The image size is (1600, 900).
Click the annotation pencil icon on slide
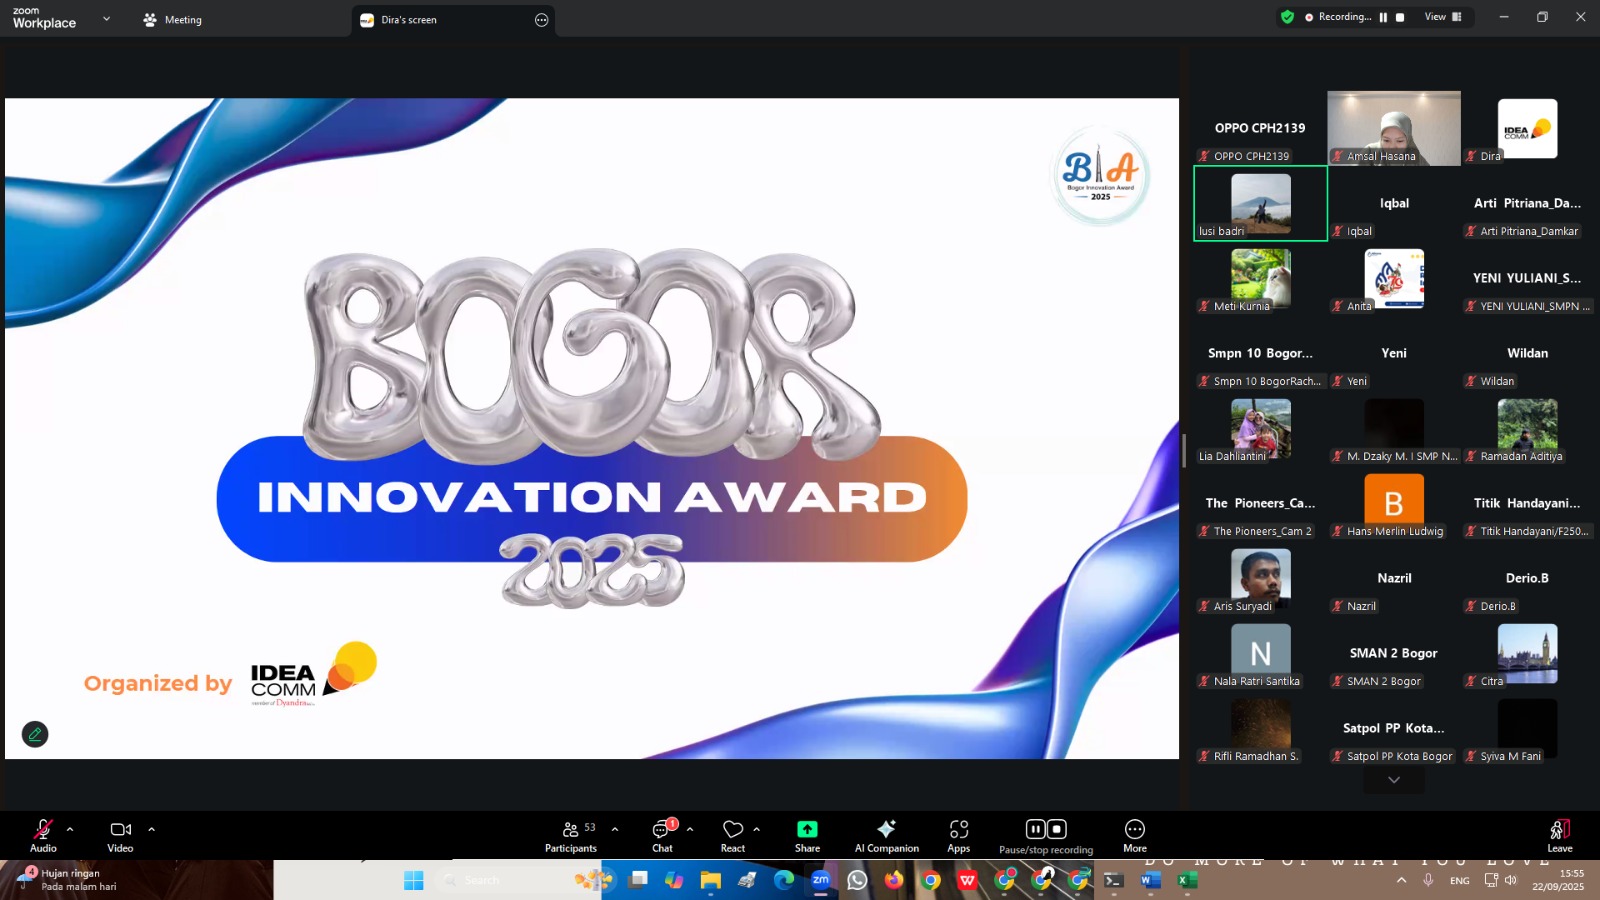pos(35,734)
